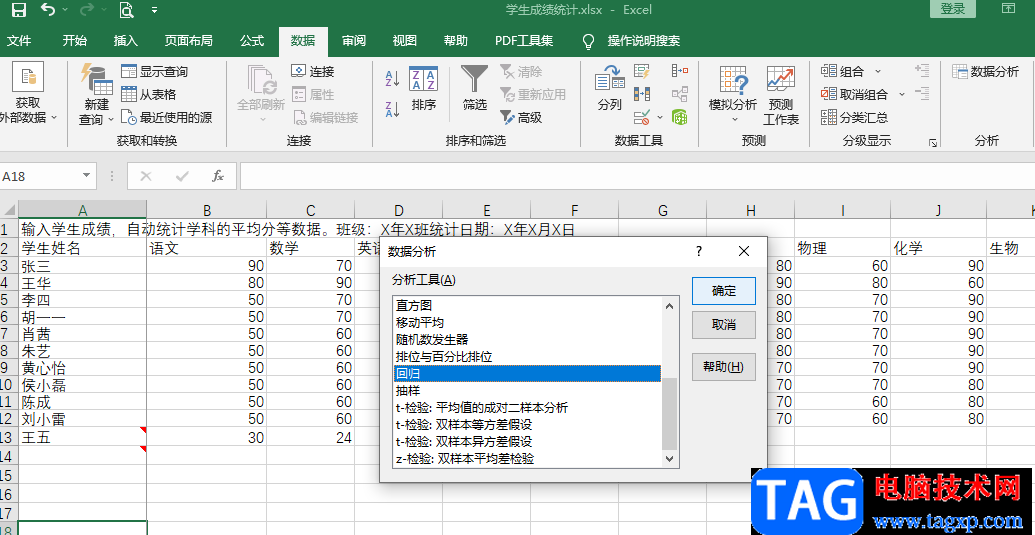The width and height of the screenshot is (1035, 535).
Task: Click Remove Duplicates icon in 数据工具
Action: click(x=642, y=94)
